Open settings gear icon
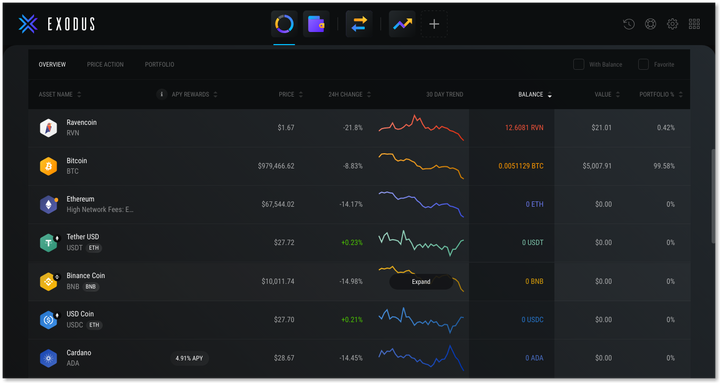 [x=672, y=24]
